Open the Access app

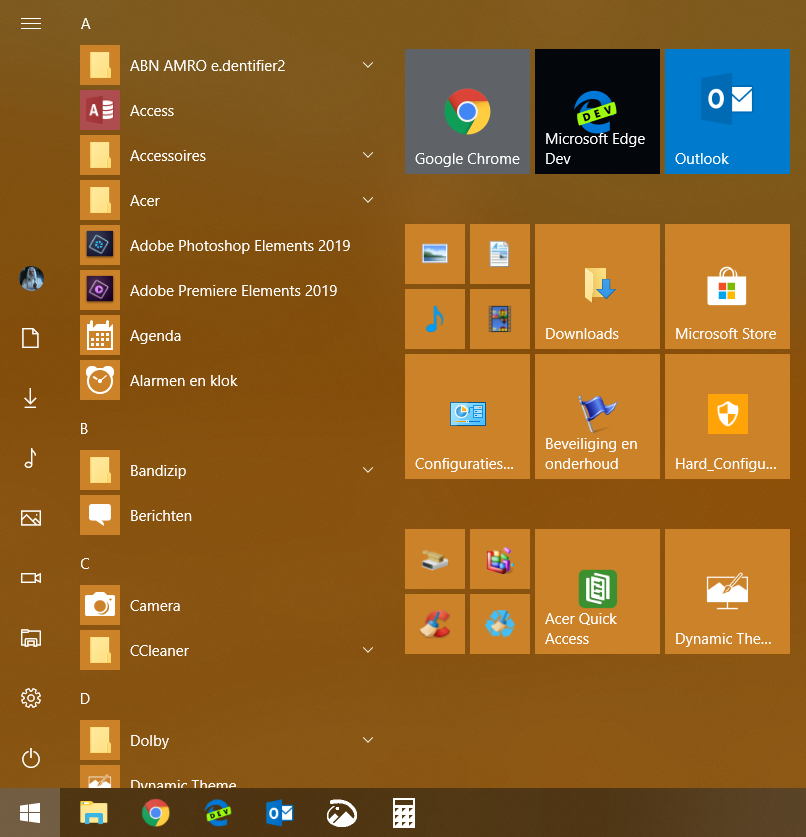click(152, 111)
